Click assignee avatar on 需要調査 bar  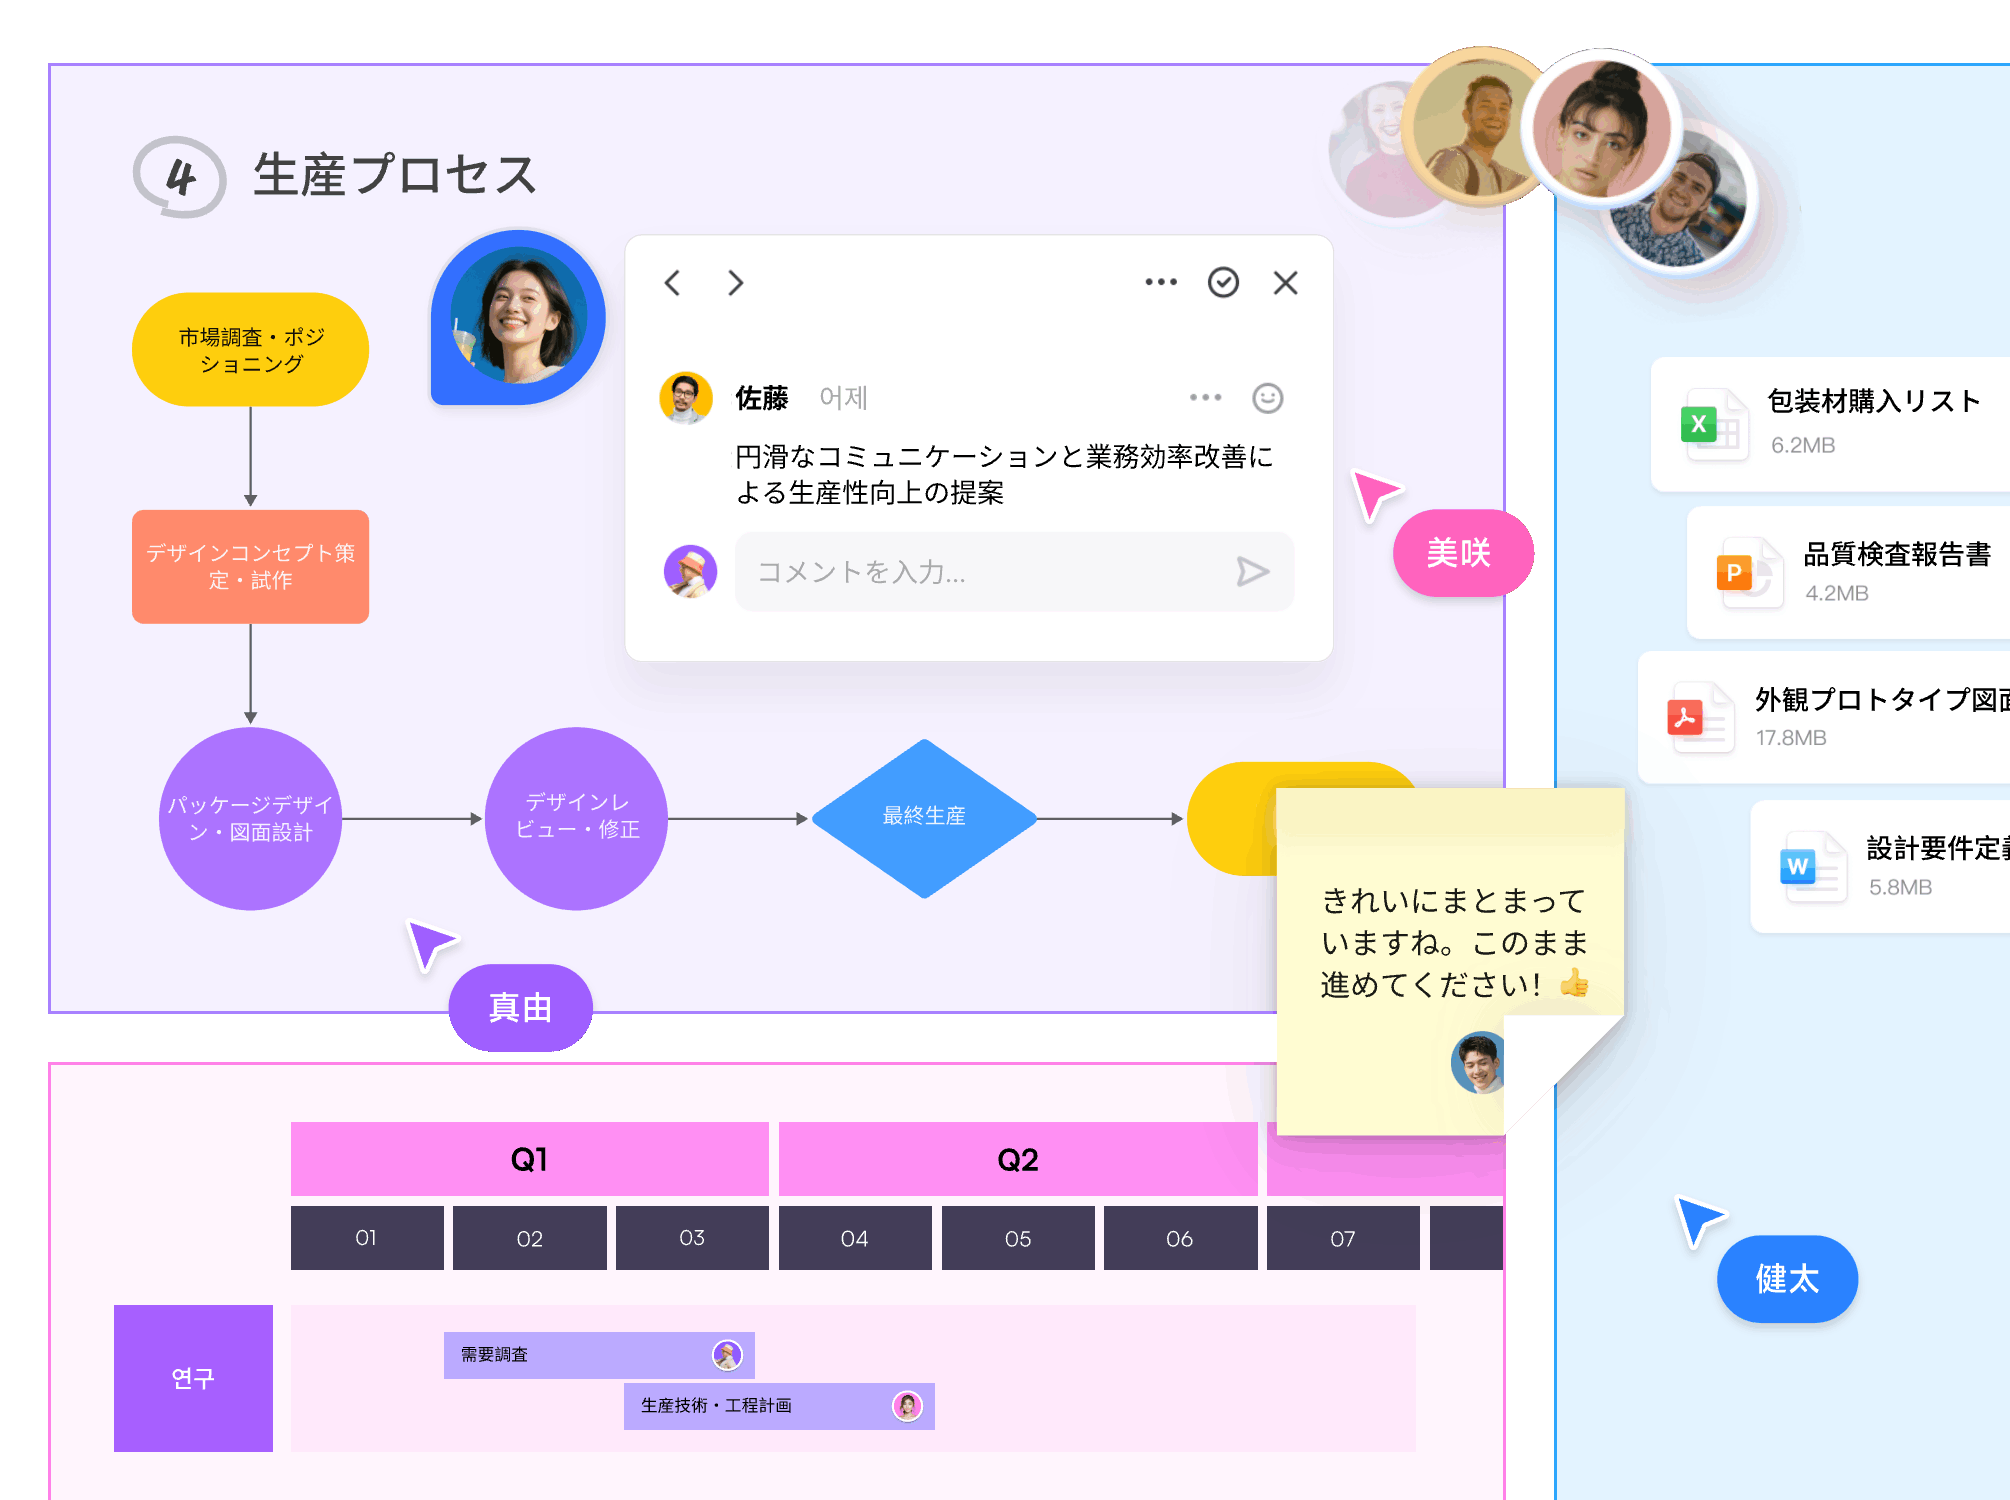pyautogui.click(x=727, y=1355)
